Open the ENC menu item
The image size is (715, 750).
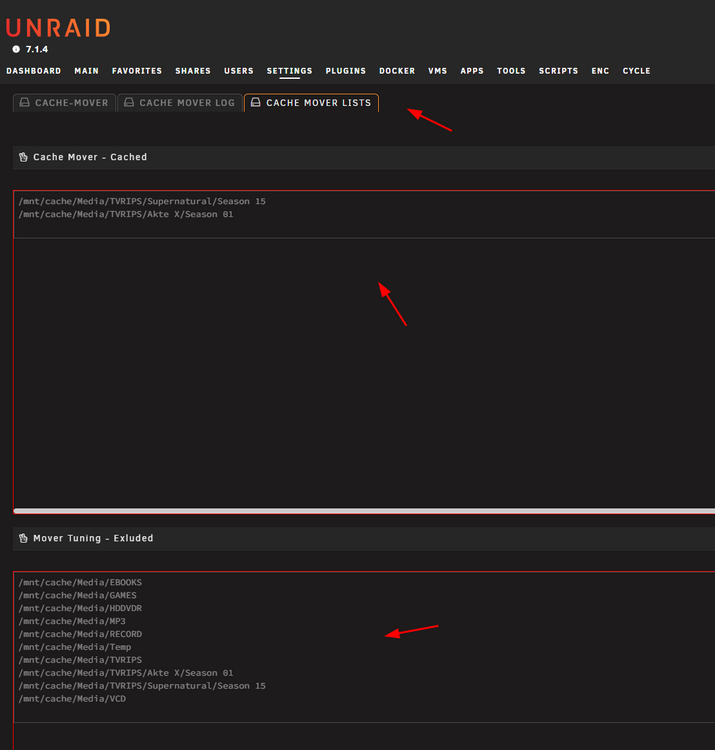(x=600, y=71)
